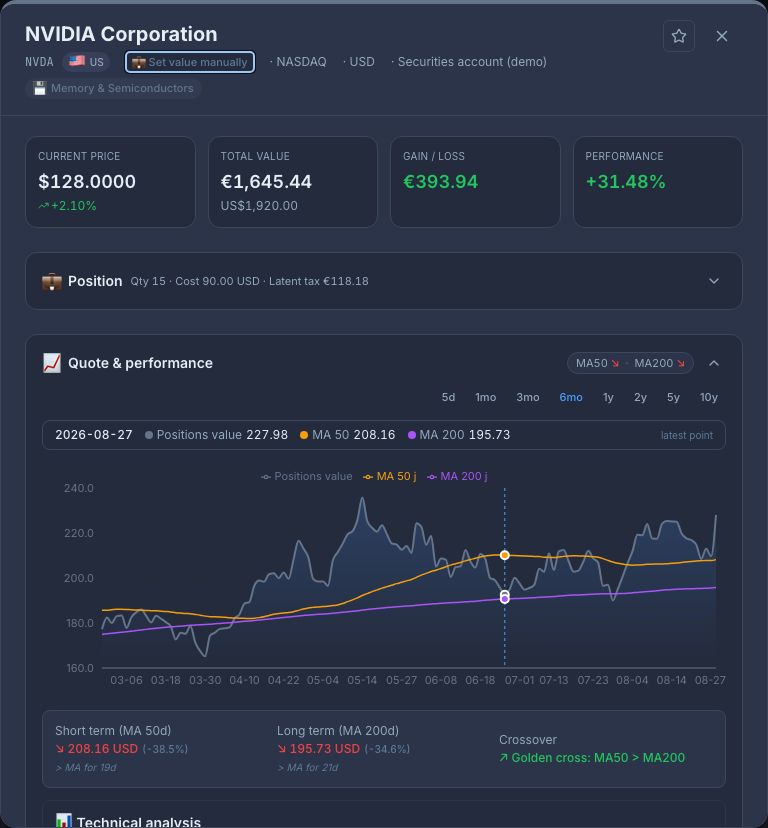Select the 6mo time range
The width and height of the screenshot is (768, 828).
[x=571, y=397]
